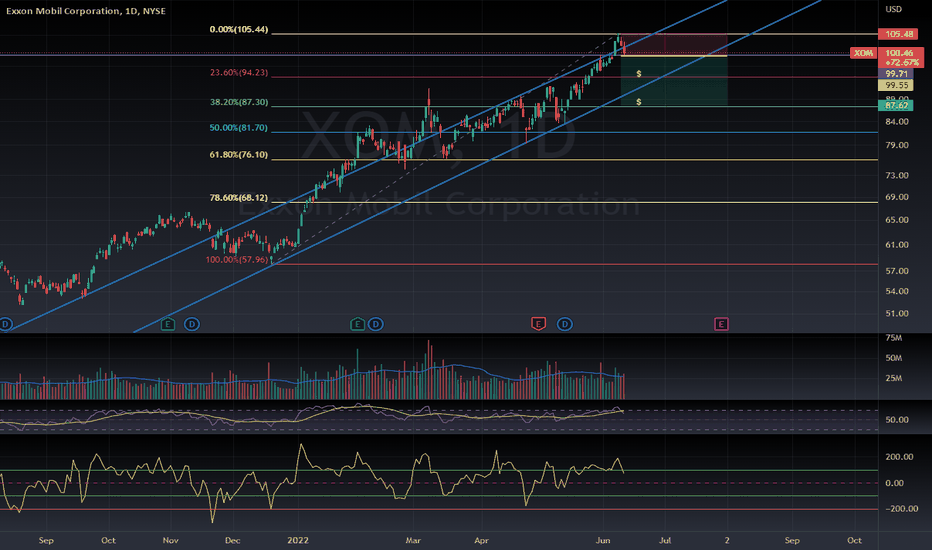Click the 57.00 price axis tick
932x550 pixels.
click(897, 271)
